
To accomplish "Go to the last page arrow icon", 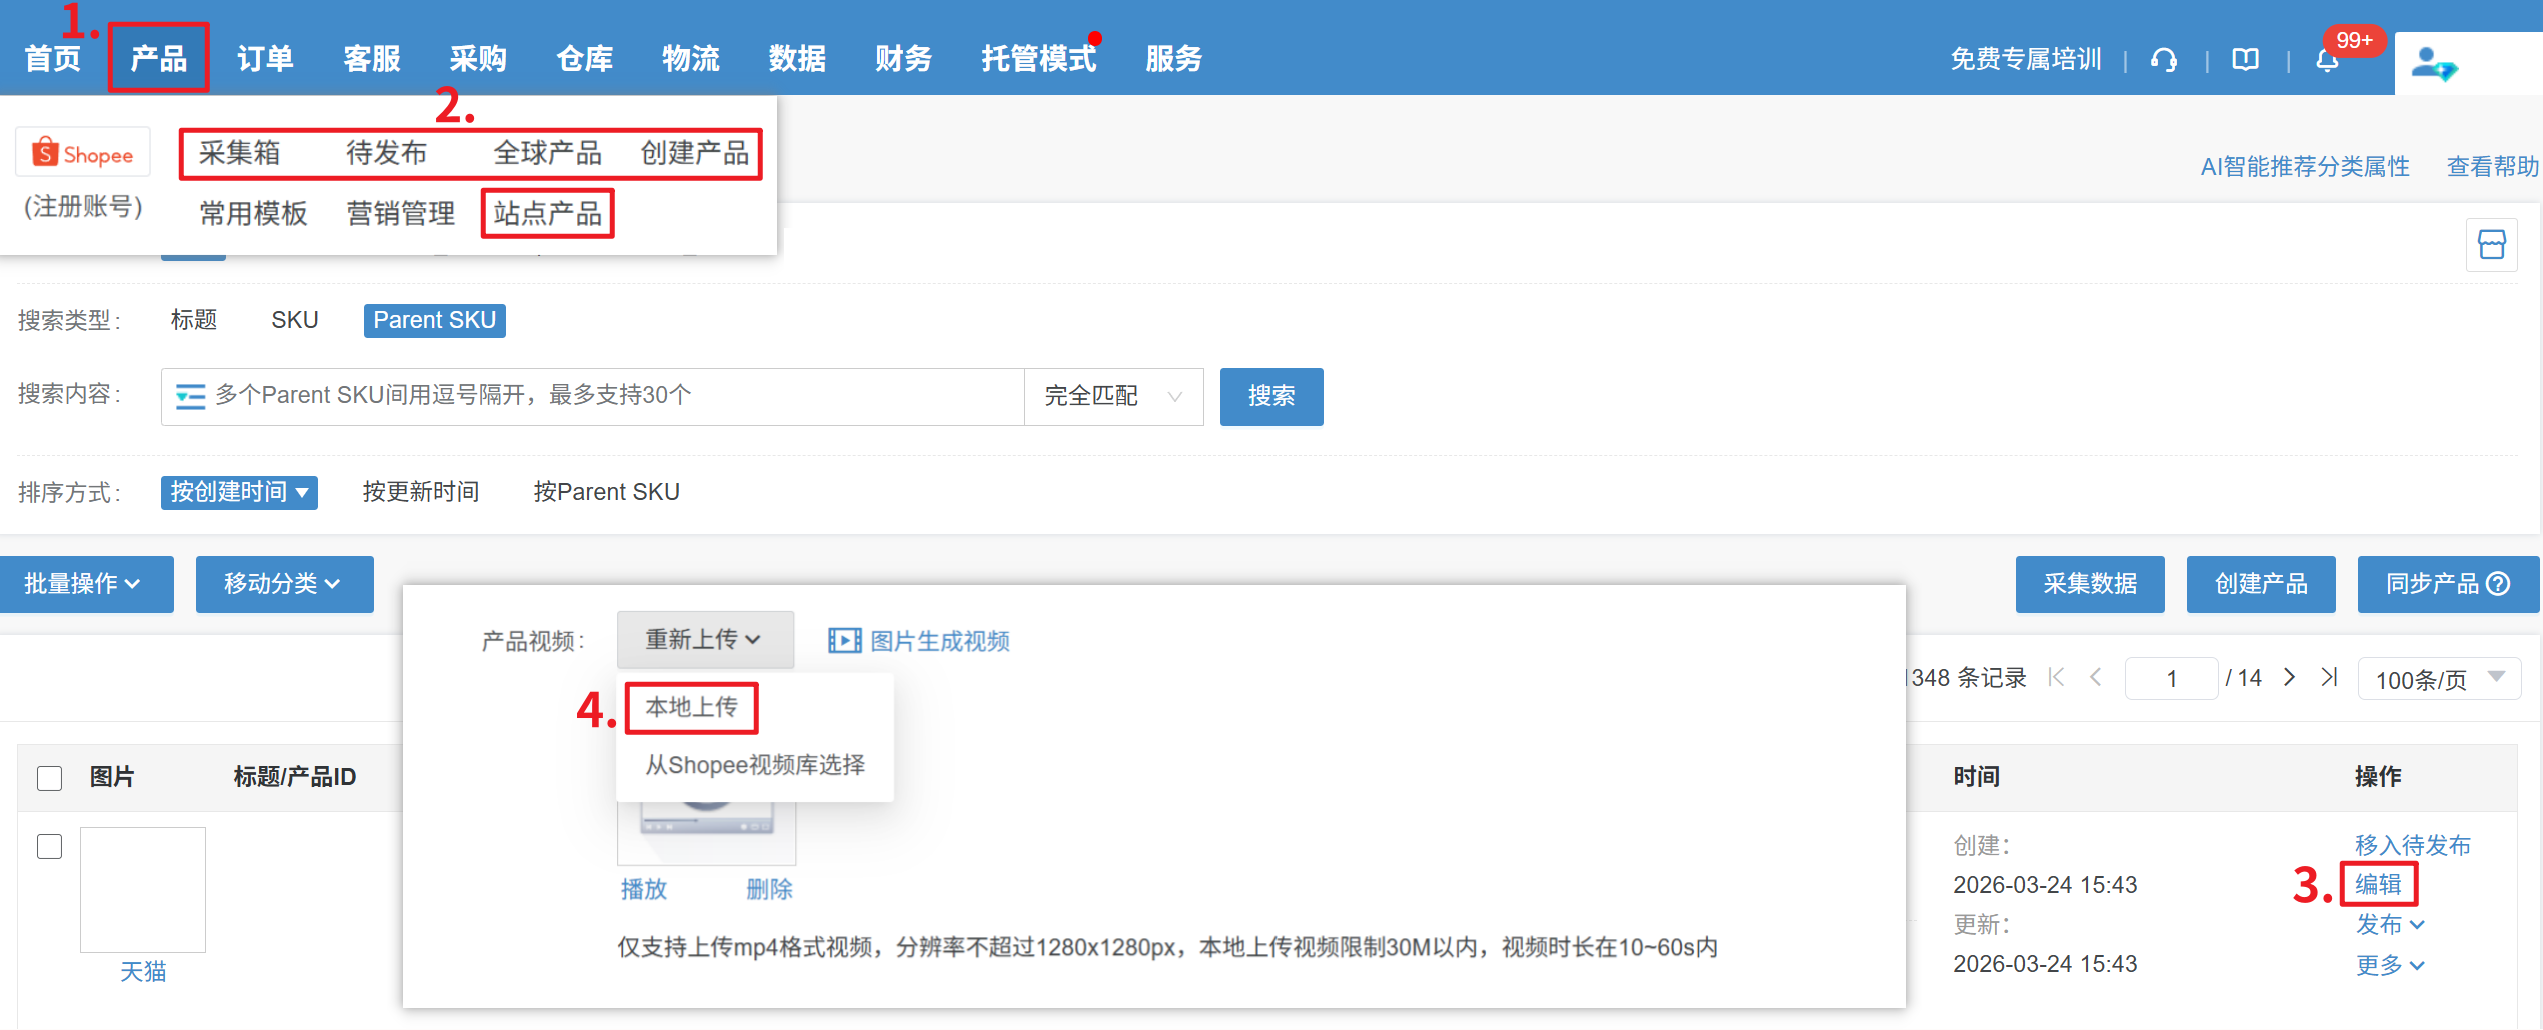I will pos(2329,678).
